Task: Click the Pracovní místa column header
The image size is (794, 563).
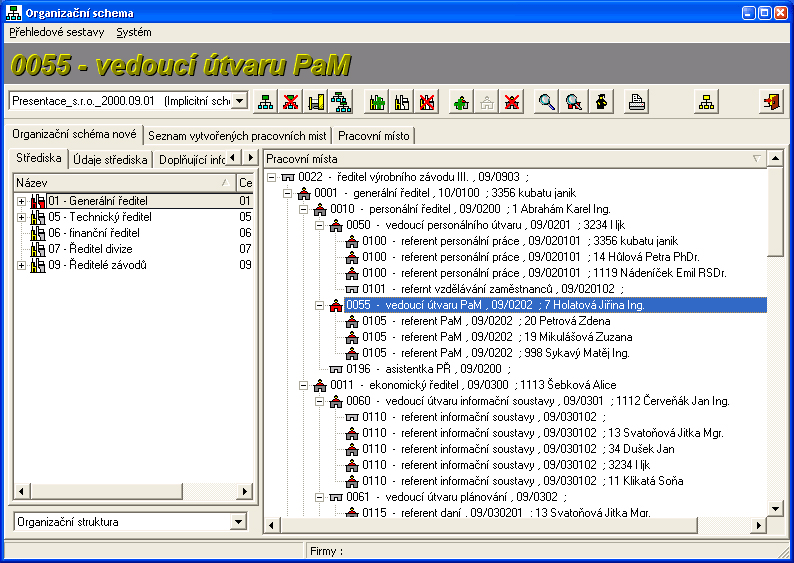Action: 514,159
